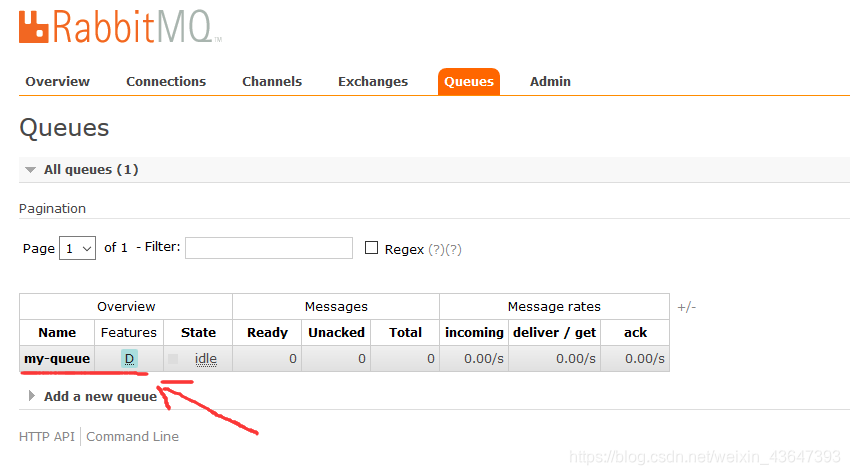
Task: Sort by the Ready column header
Action: point(267,332)
